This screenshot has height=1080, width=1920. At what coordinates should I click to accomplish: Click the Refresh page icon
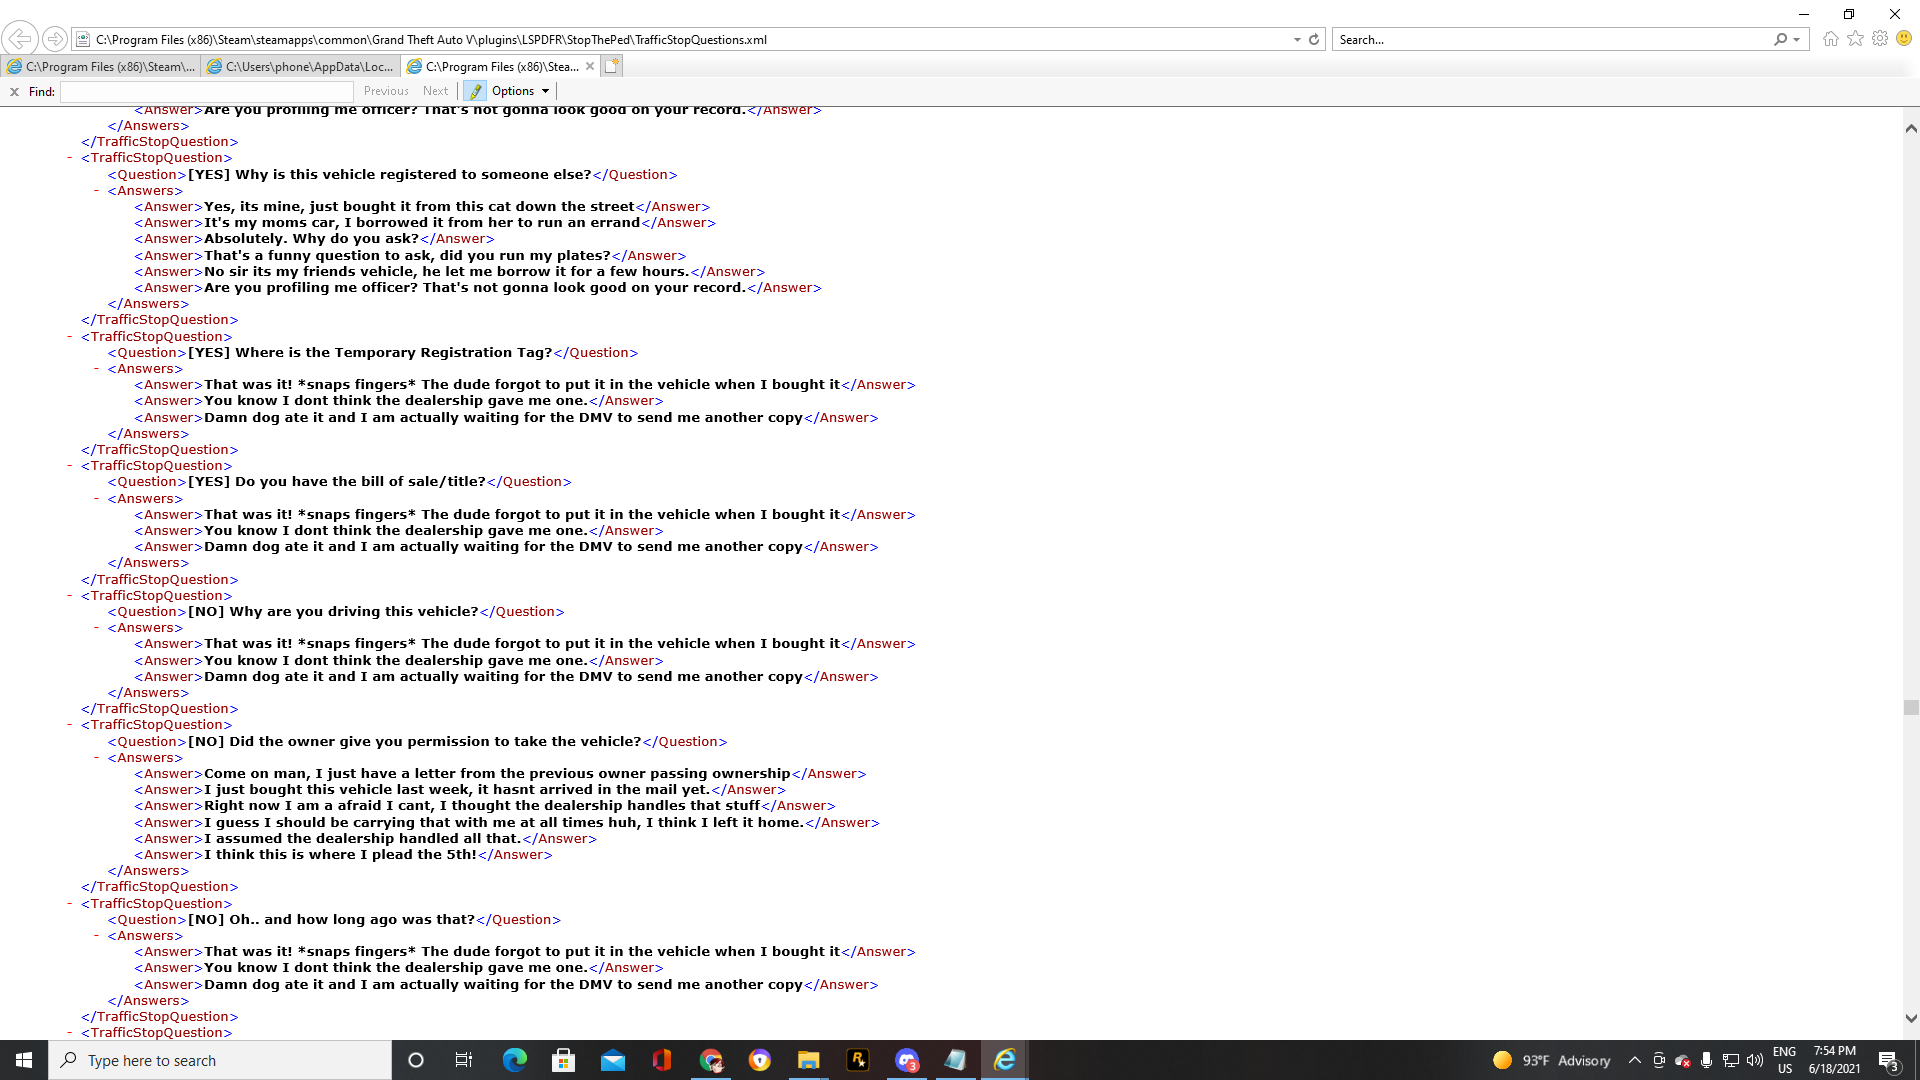click(1314, 40)
